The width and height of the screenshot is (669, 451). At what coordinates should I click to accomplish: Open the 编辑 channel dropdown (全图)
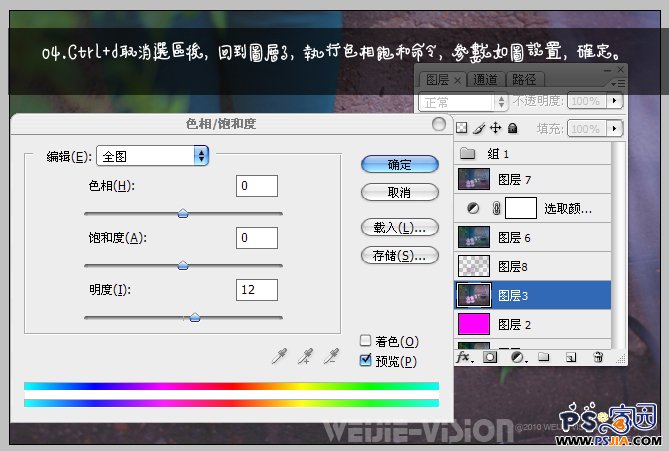(151, 155)
